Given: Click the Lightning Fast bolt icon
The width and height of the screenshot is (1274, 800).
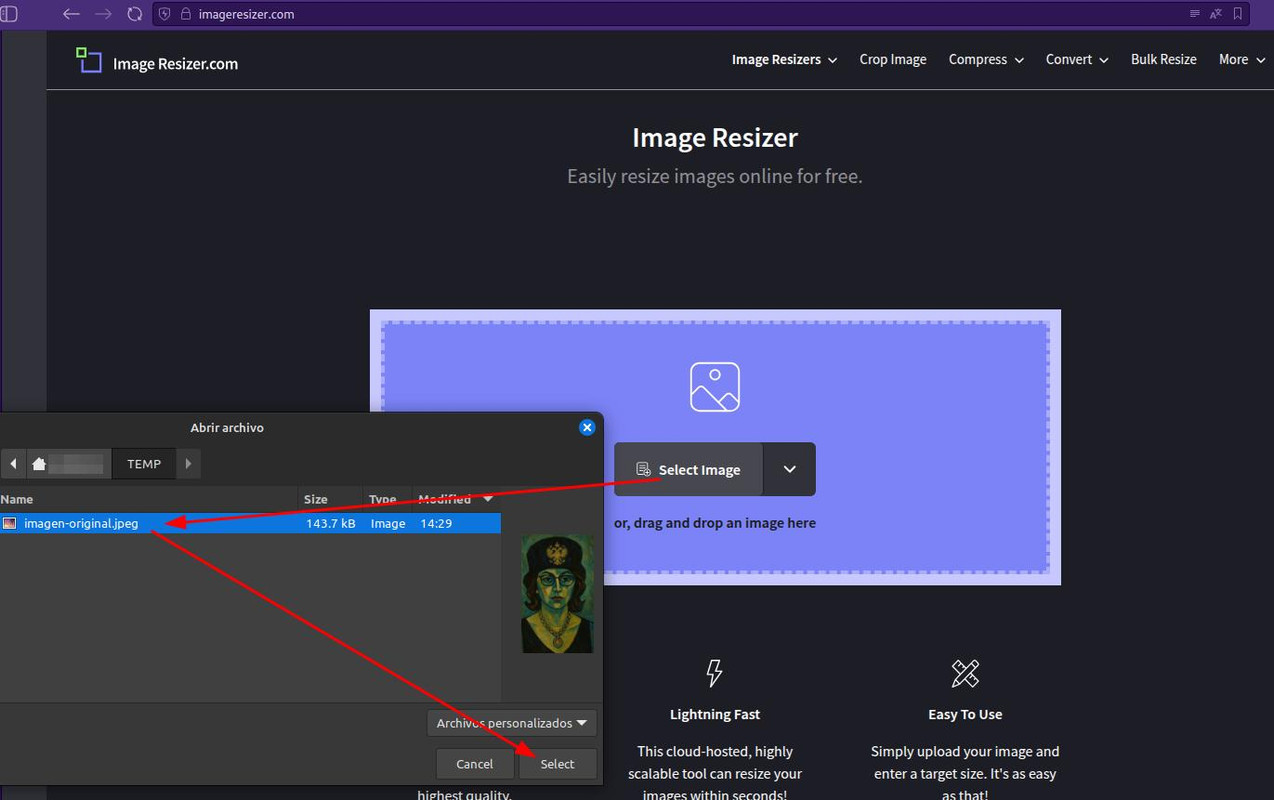Looking at the screenshot, I should tap(714, 673).
